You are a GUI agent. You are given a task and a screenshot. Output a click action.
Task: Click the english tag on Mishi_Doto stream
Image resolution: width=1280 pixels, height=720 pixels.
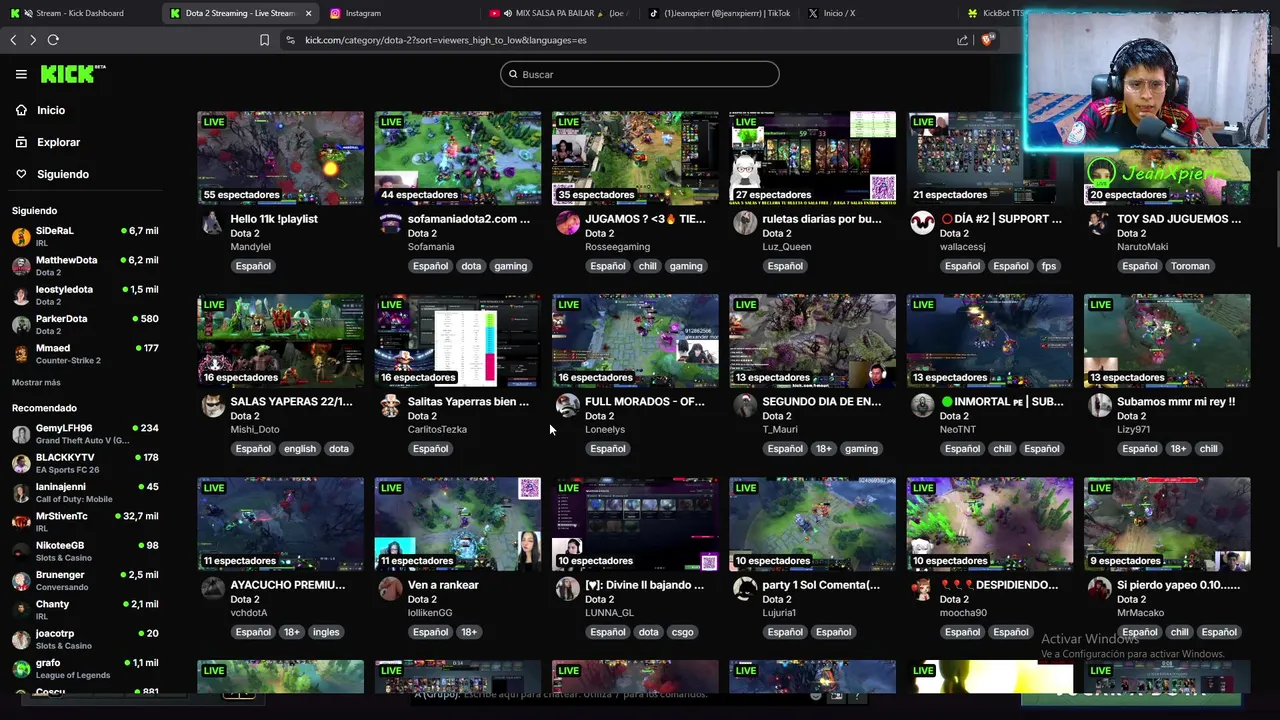click(299, 449)
